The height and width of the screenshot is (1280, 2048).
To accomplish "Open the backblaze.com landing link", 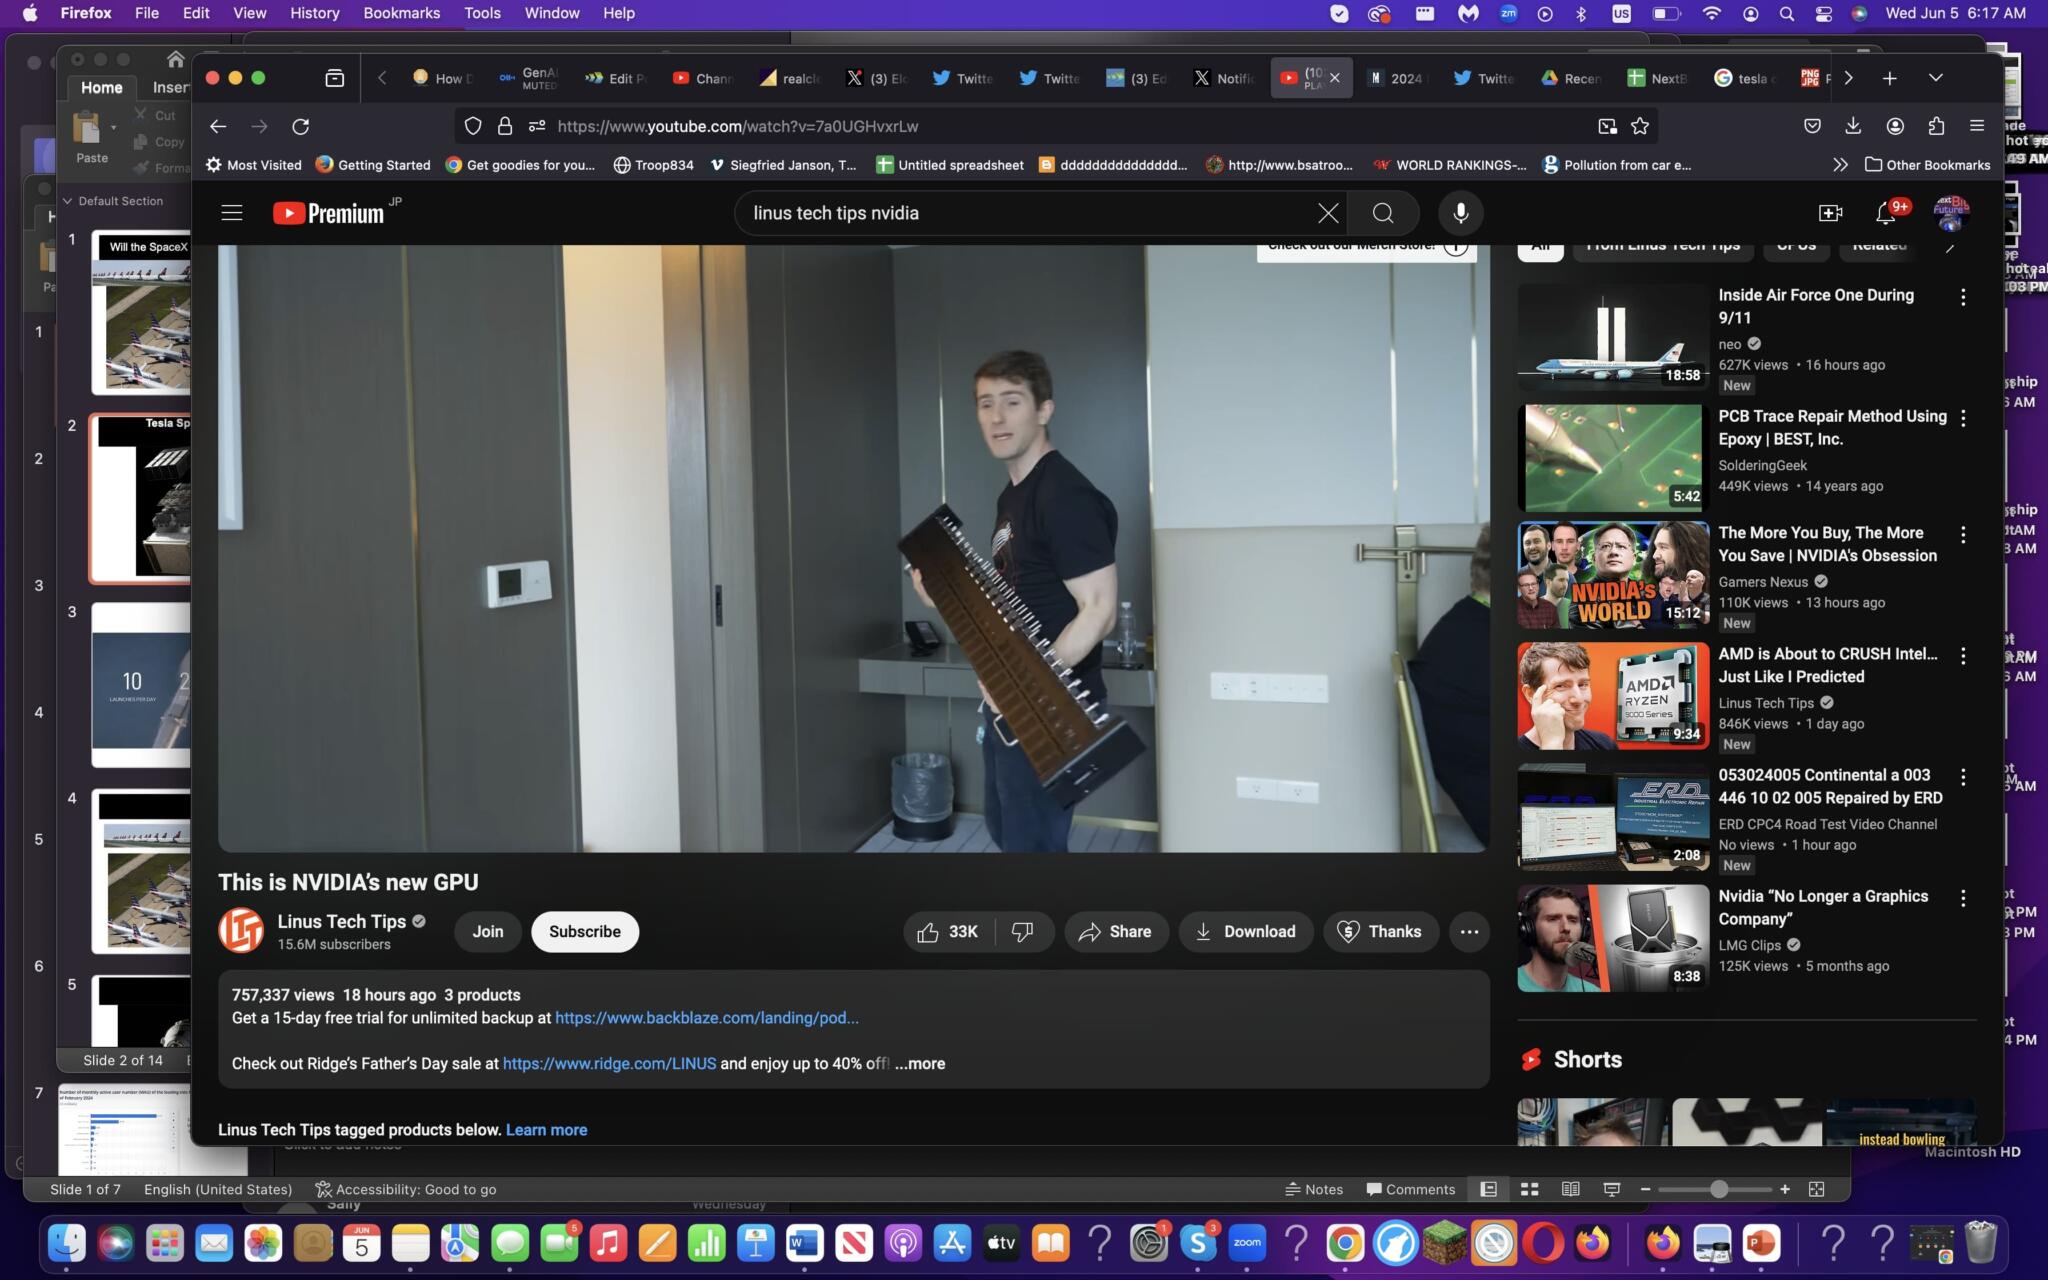I will coord(706,1018).
